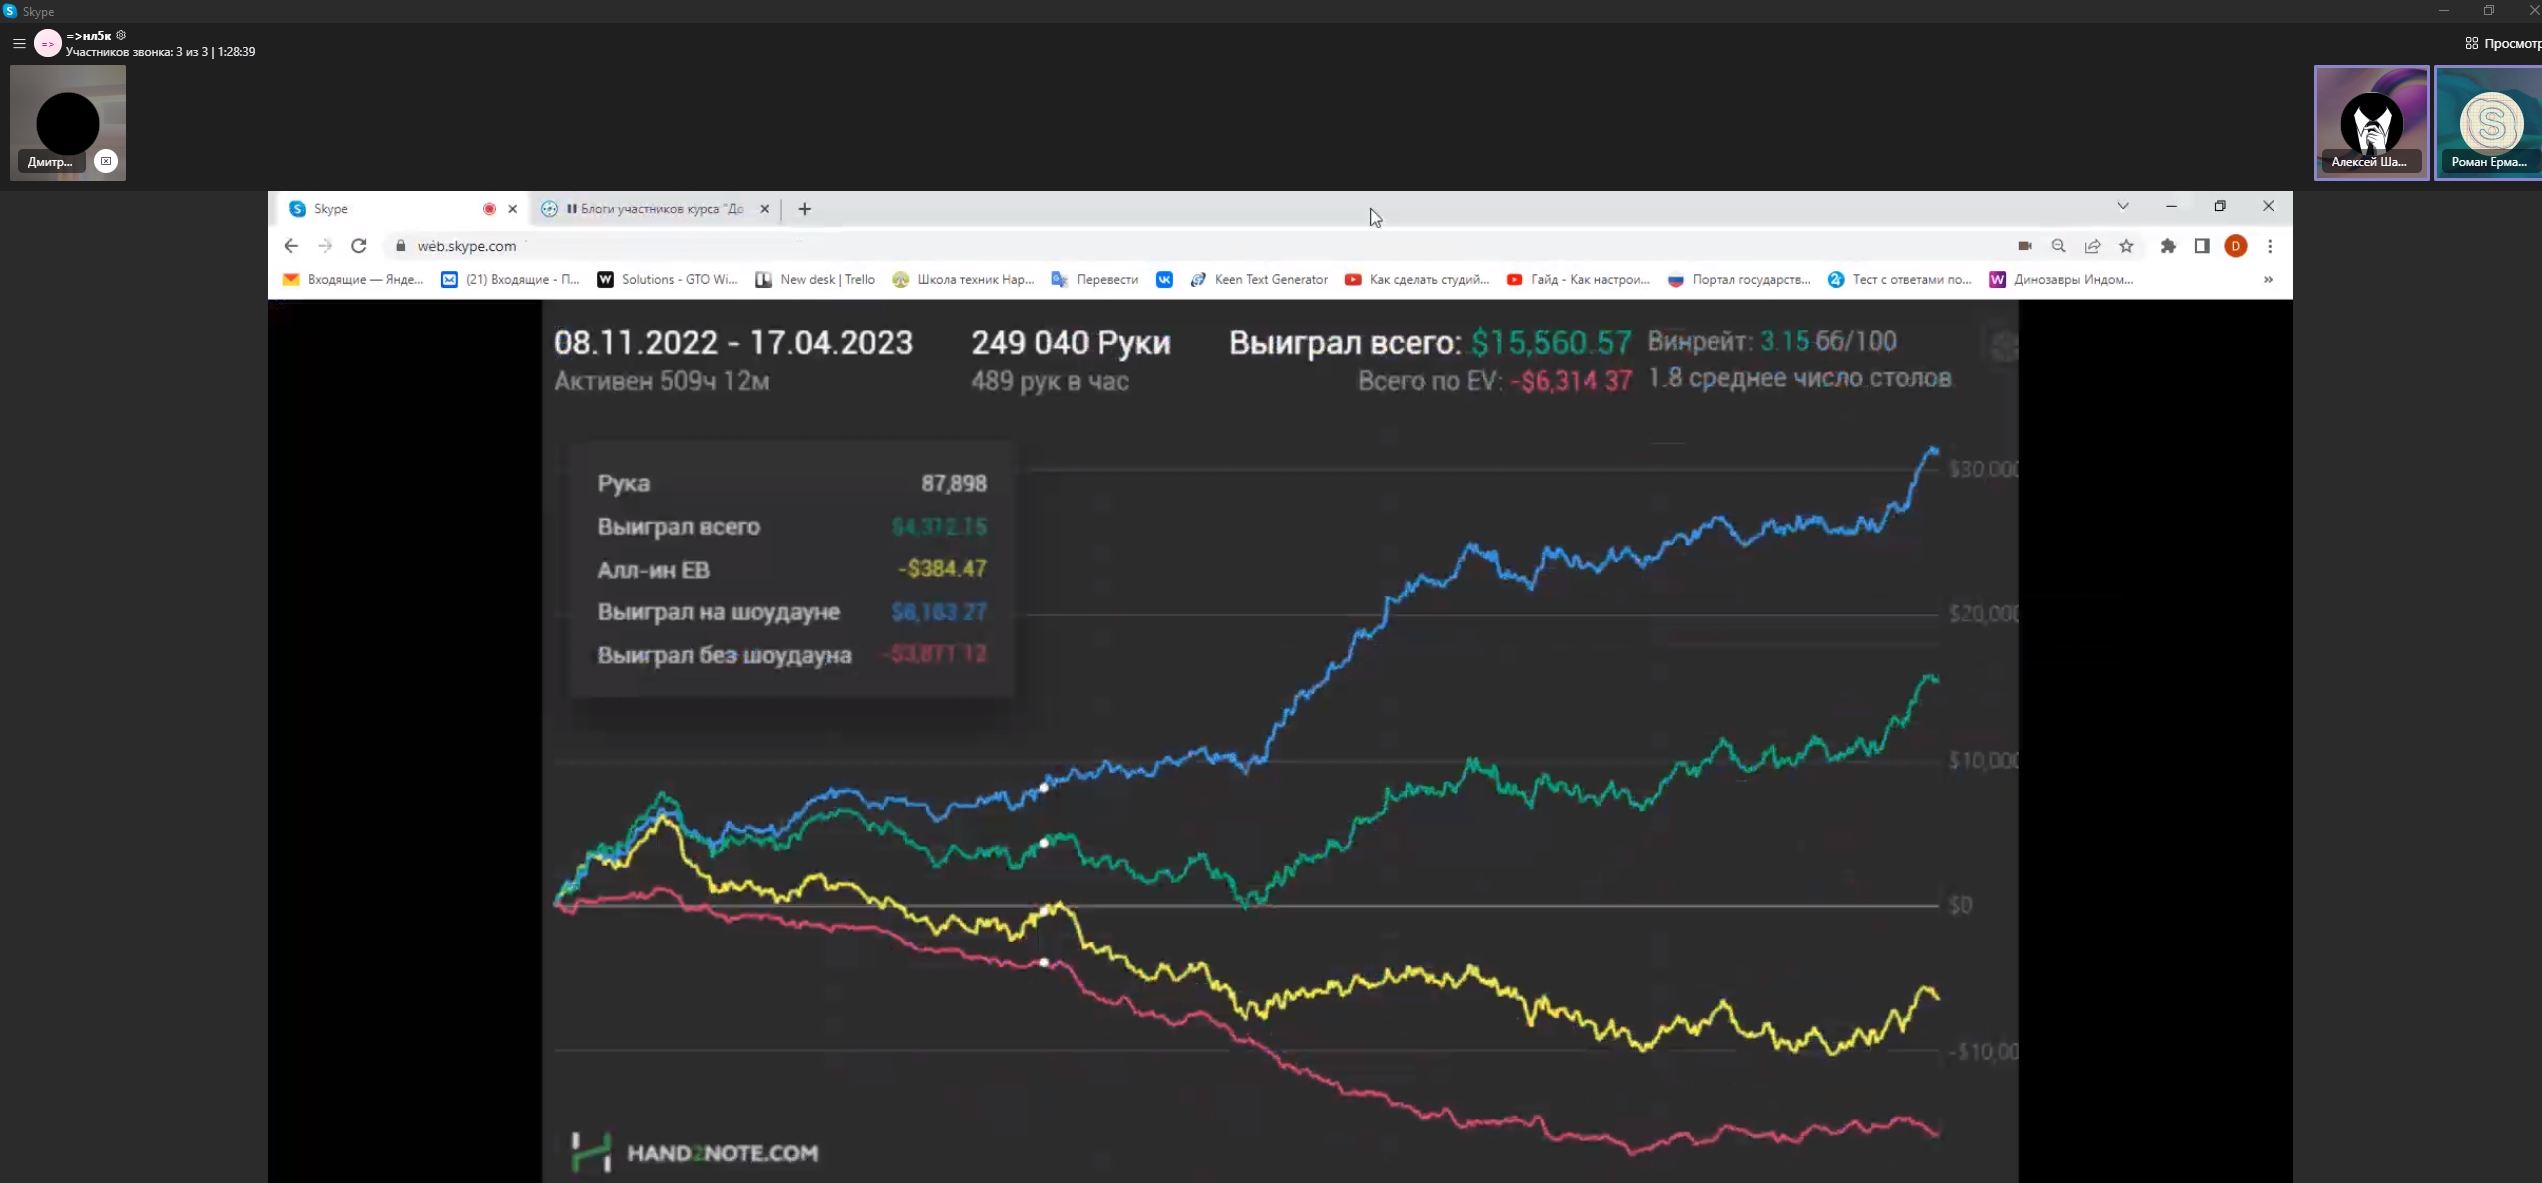Switch to Блоги участников курса tab

655,209
